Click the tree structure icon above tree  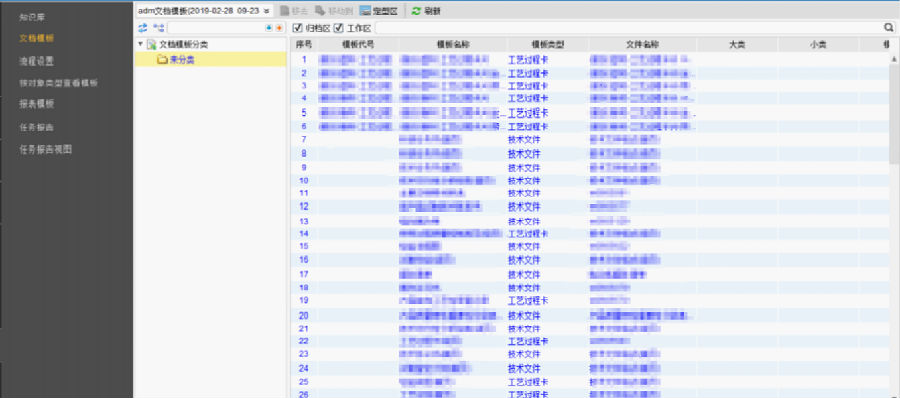159,28
